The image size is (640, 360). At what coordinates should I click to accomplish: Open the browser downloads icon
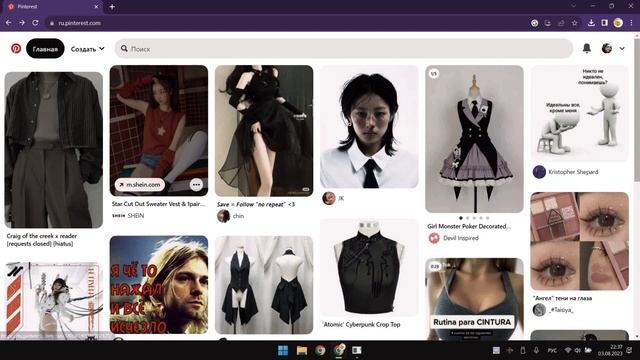[591, 23]
